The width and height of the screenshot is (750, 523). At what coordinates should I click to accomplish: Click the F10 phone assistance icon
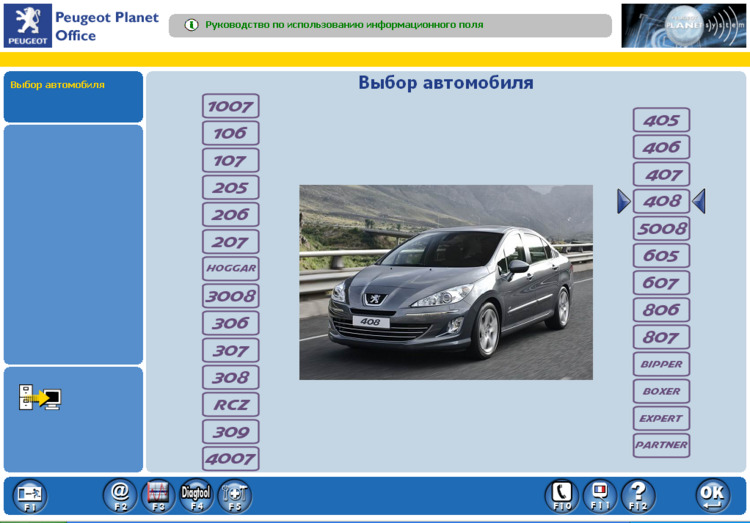pyautogui.click(x=562, y=496)
